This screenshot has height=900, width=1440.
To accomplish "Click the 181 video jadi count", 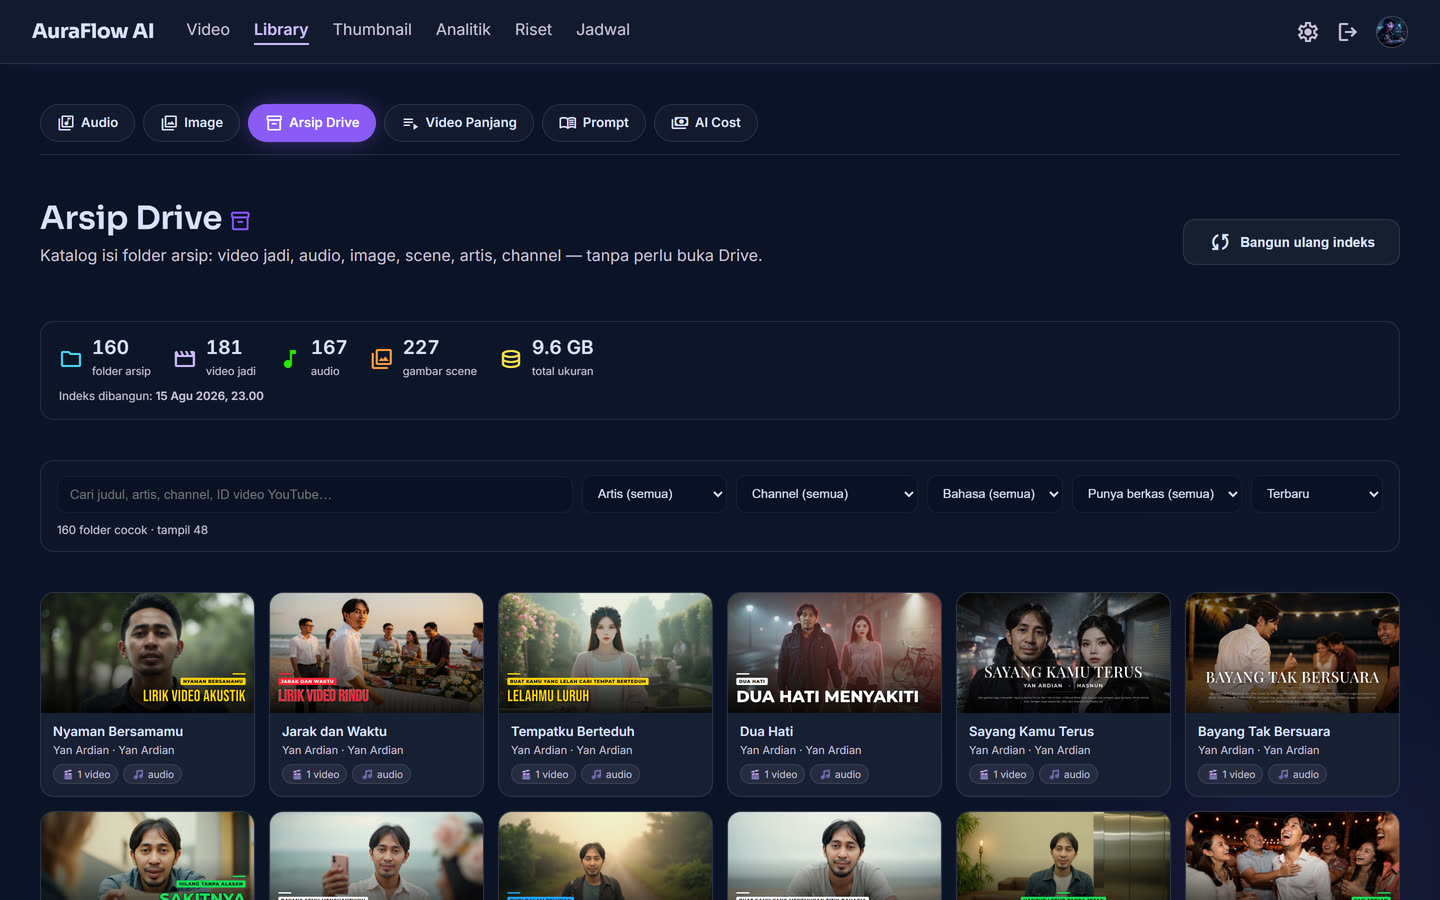I will [224, 347].
